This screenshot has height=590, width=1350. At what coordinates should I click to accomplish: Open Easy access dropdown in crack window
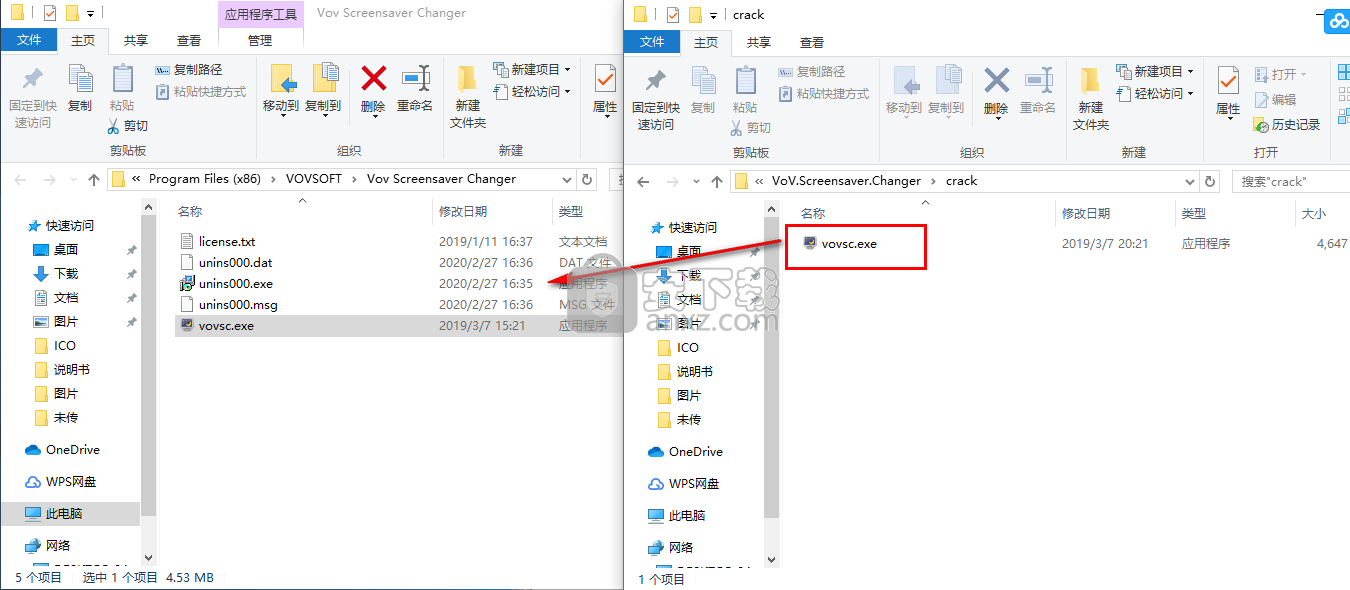click(1155, 93)
